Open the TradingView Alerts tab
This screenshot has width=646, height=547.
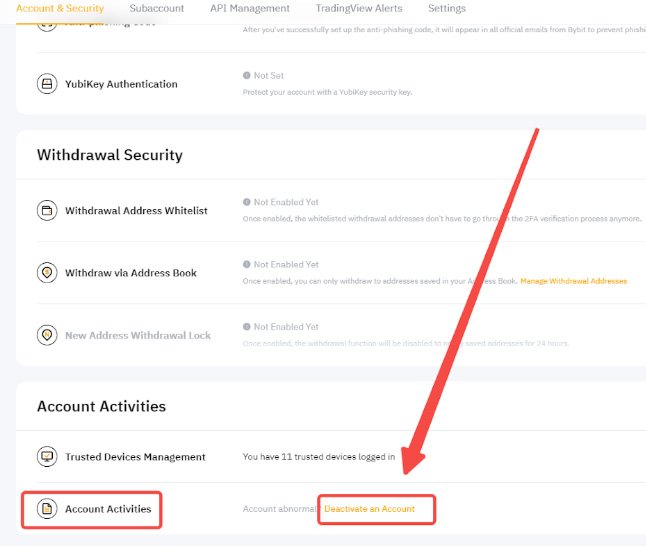[359, 8]
